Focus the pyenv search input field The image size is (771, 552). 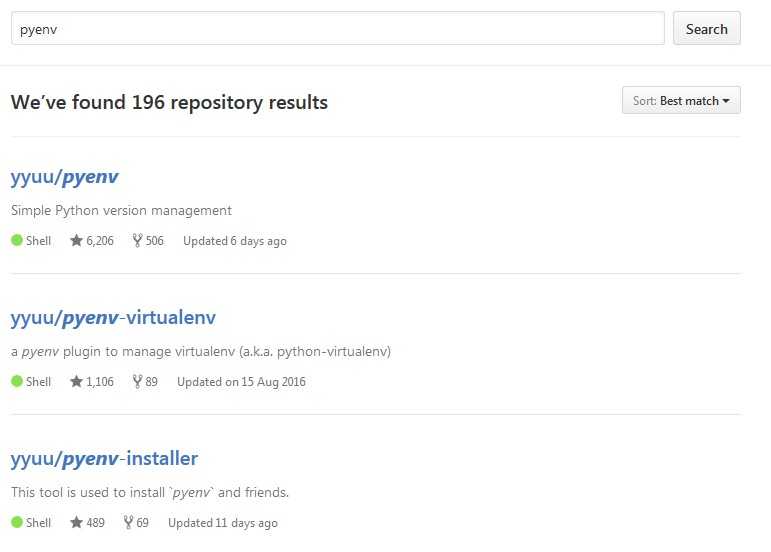(338, 29)
